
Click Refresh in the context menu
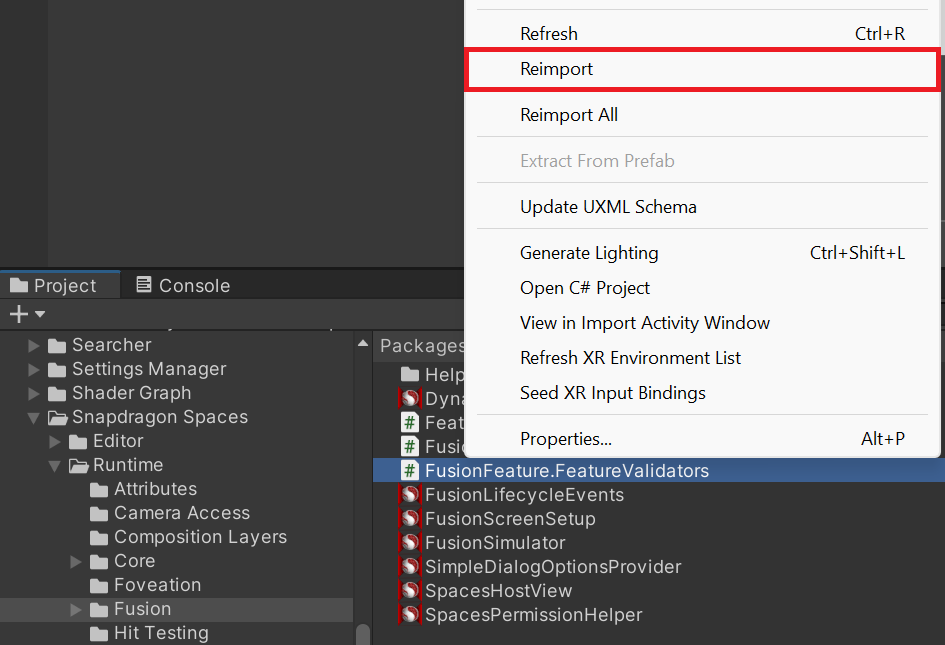[x=702, y=34]
